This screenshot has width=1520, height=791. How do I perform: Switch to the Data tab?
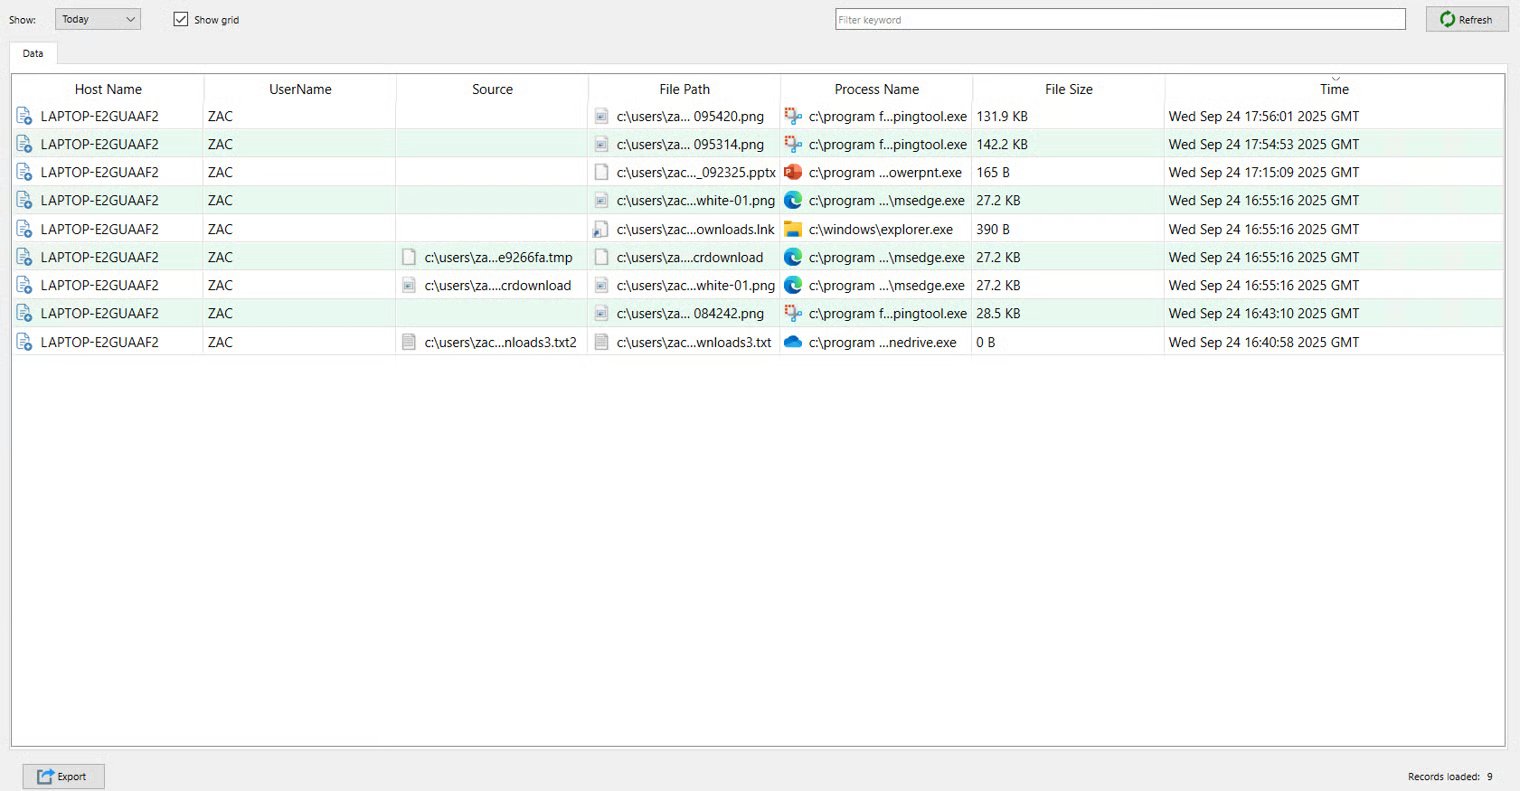click(33, 54)
